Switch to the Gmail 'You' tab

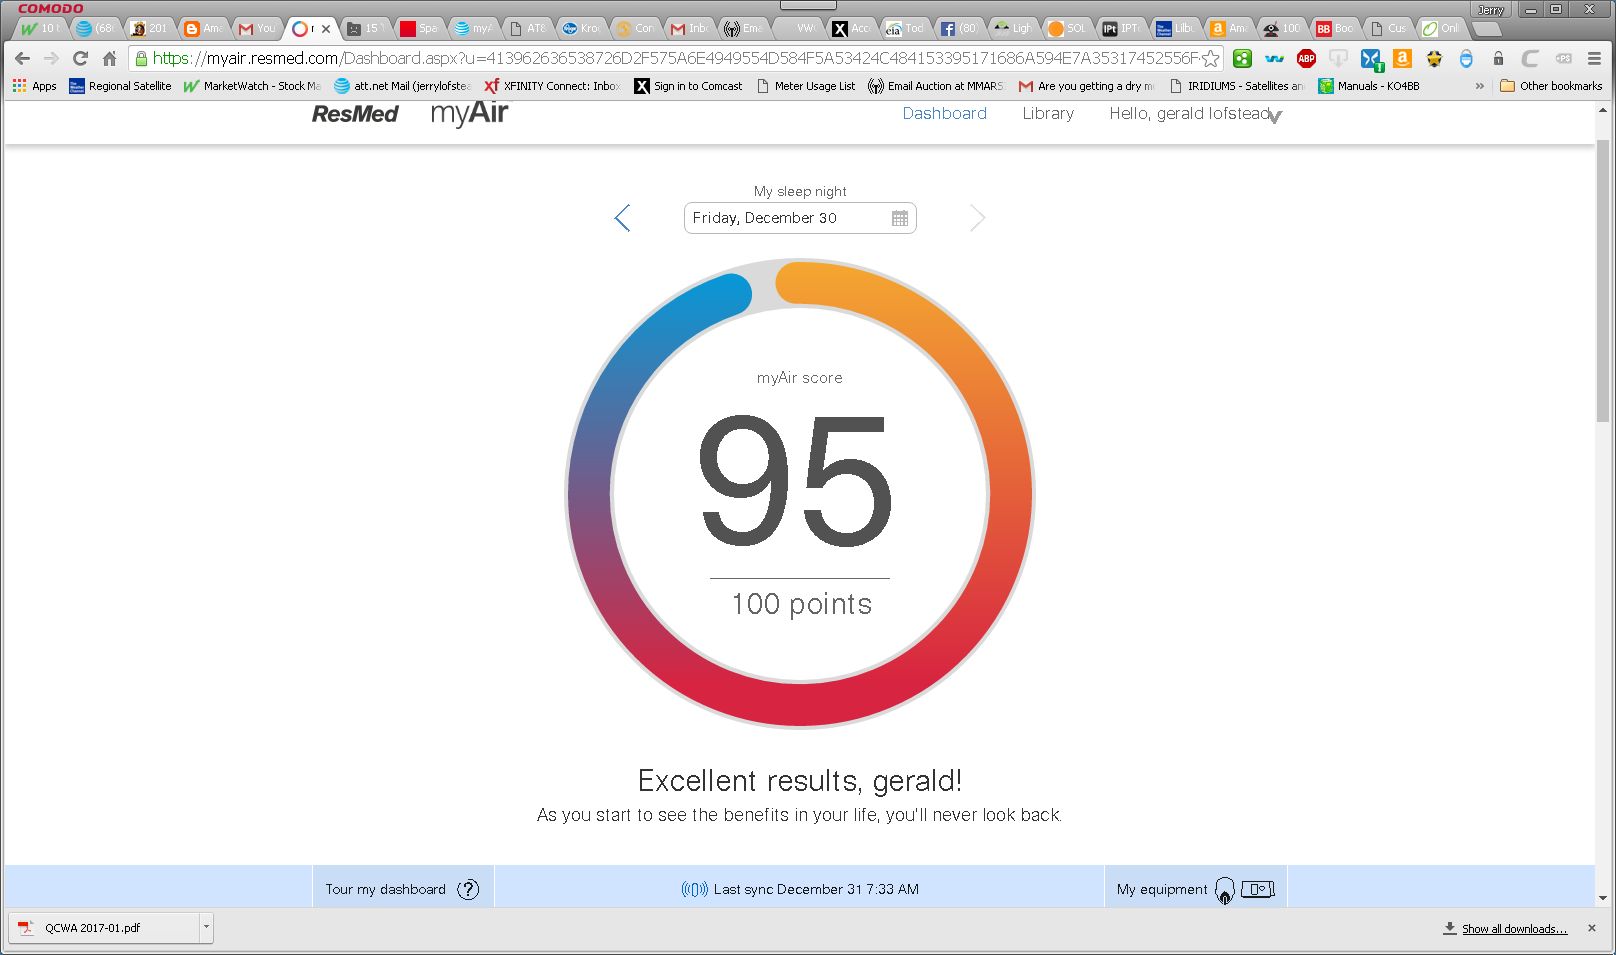(257, 28)
